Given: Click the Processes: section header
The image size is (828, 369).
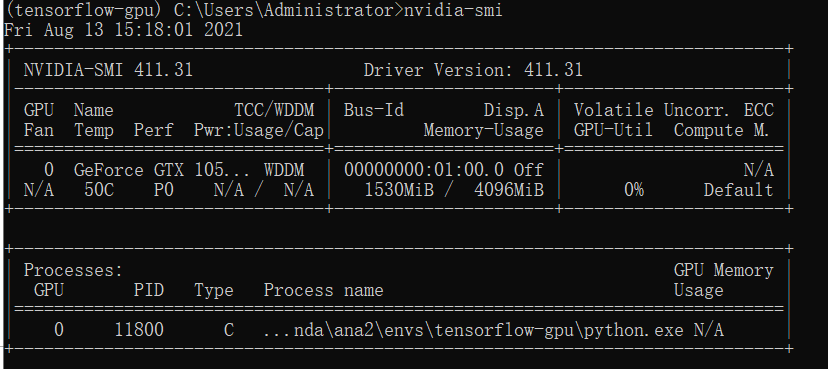Looking at the screenshot, I should tap(73, 270).
